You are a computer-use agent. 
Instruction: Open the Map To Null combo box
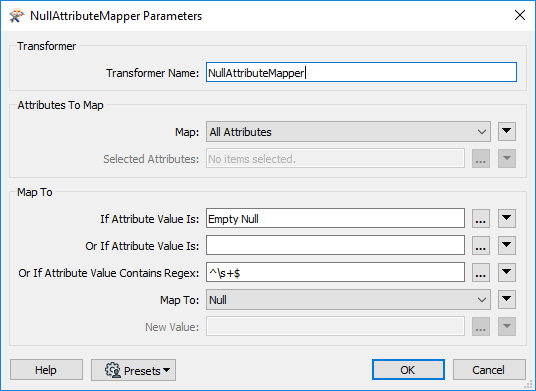coord(348,300)
